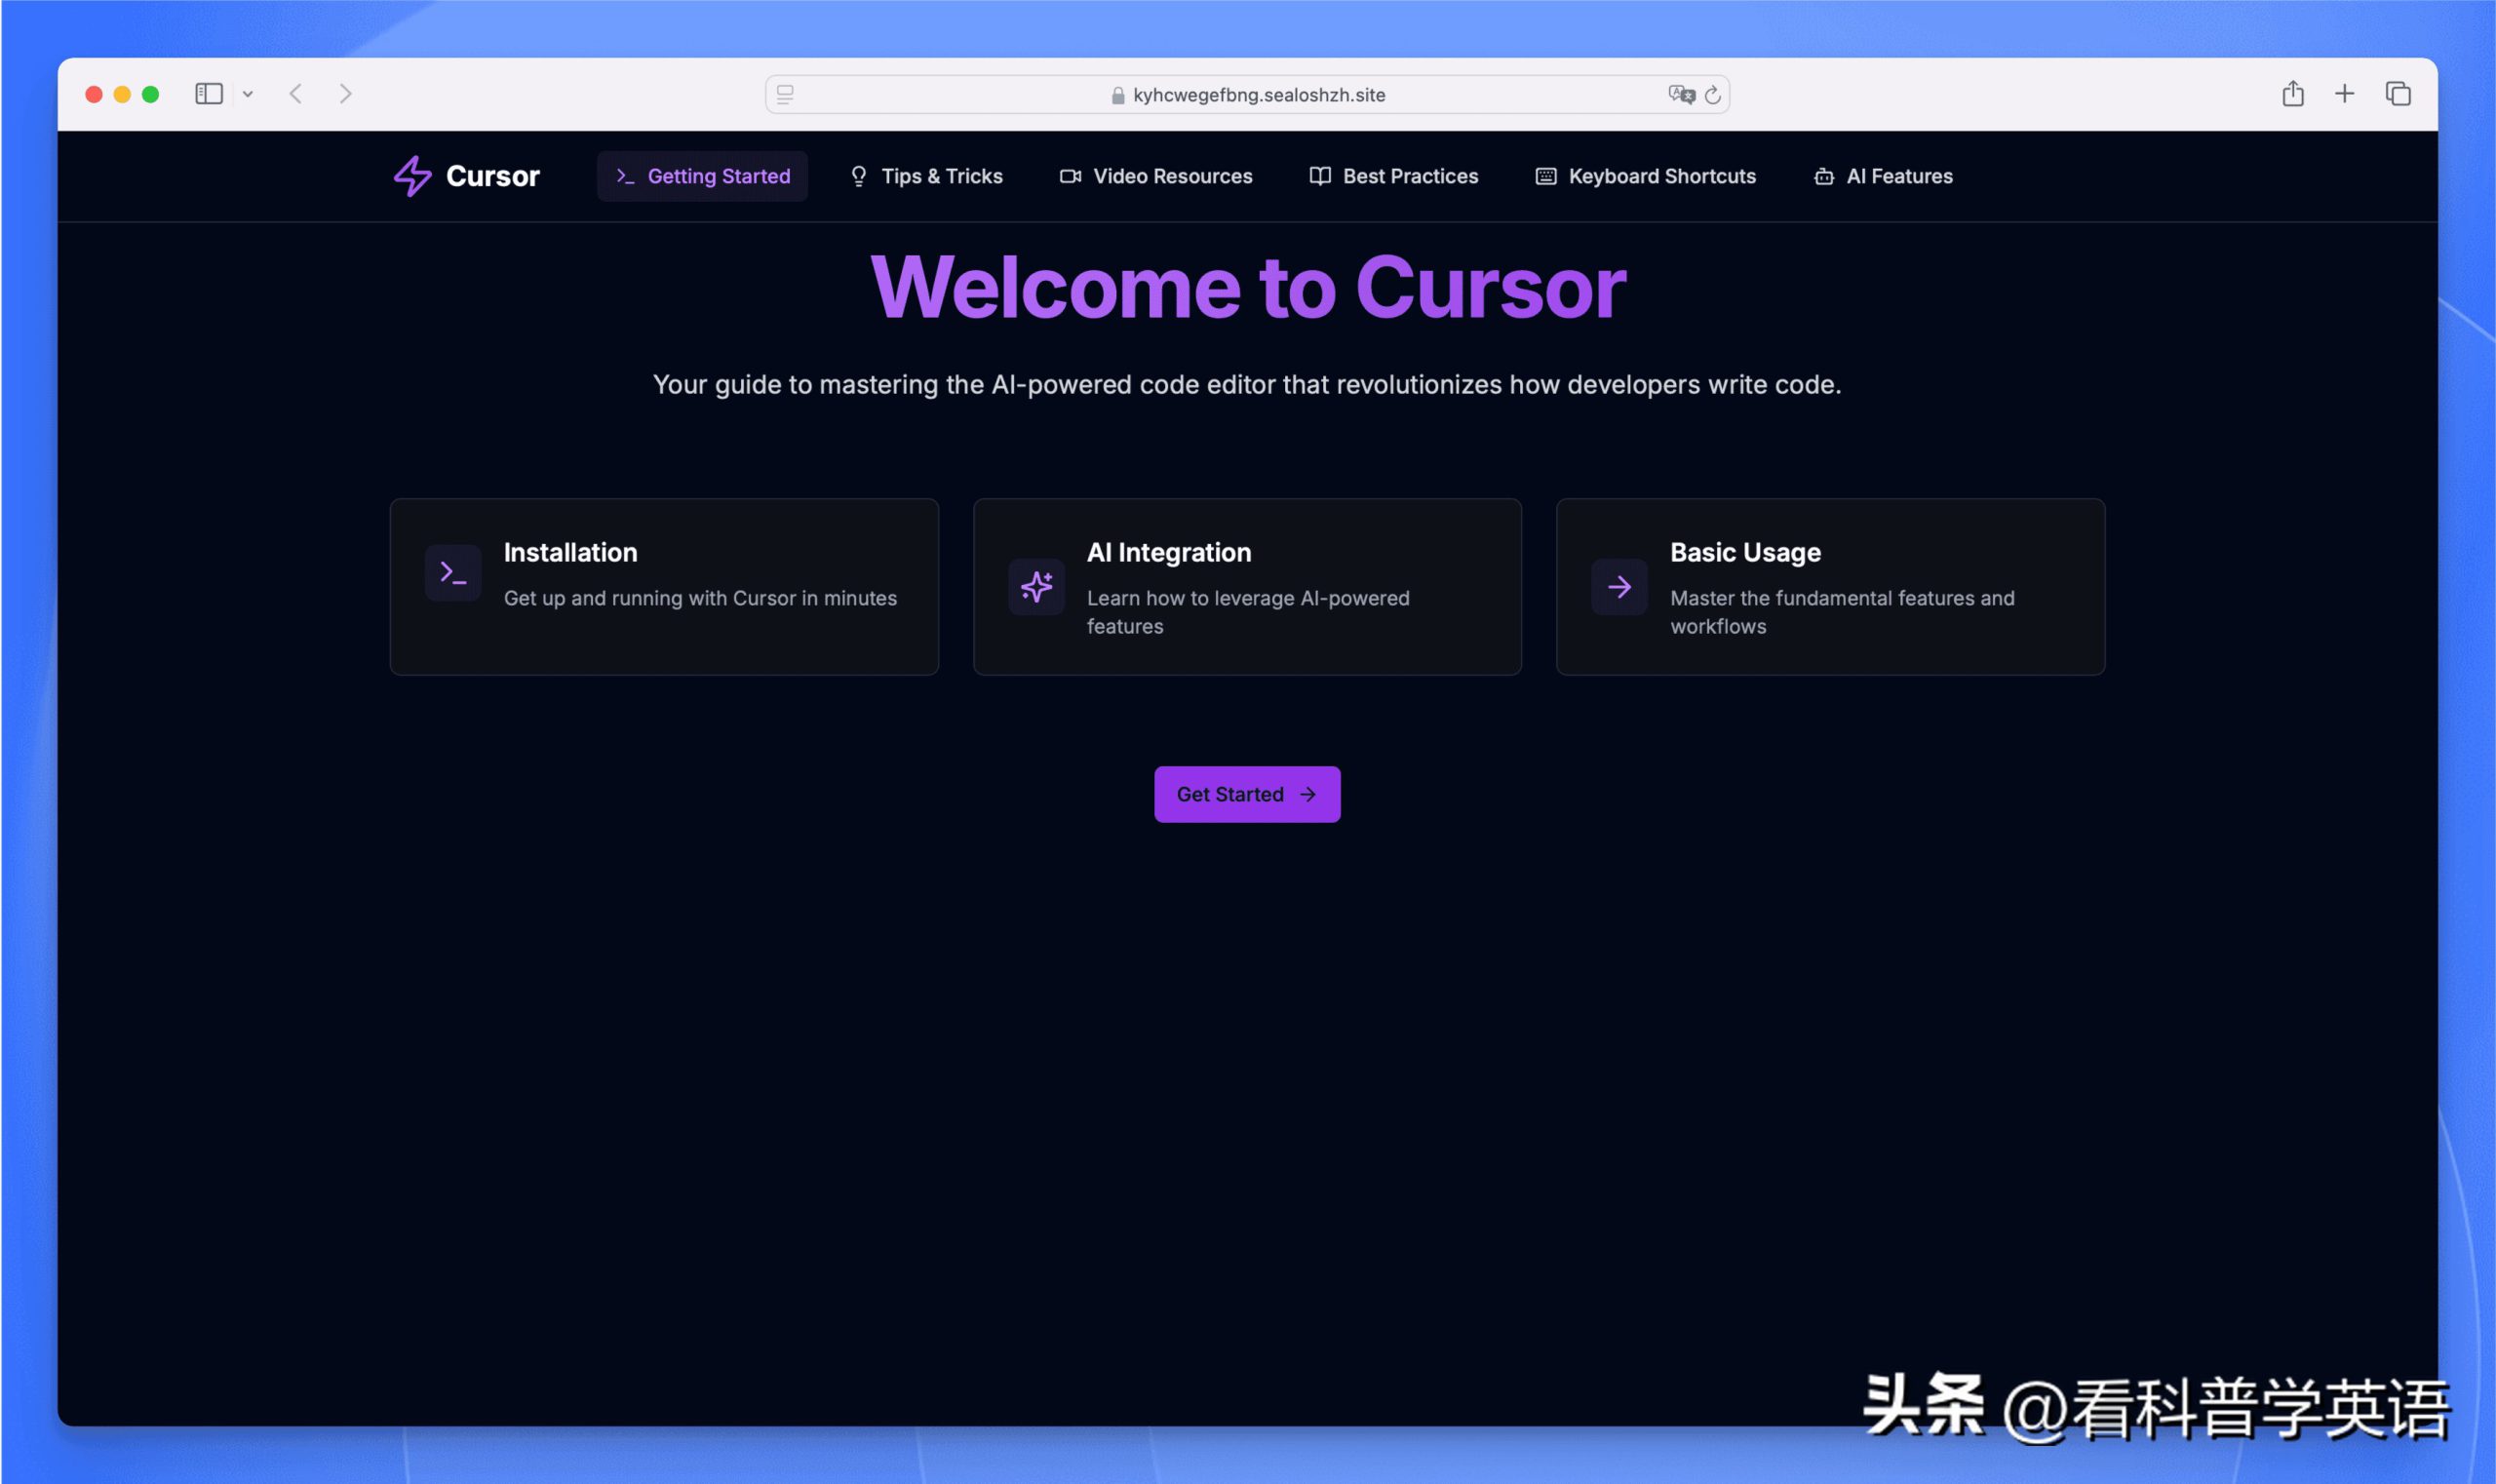
Task: Click the video camera icon next to Video Resources
Action: pos(1069,176)
